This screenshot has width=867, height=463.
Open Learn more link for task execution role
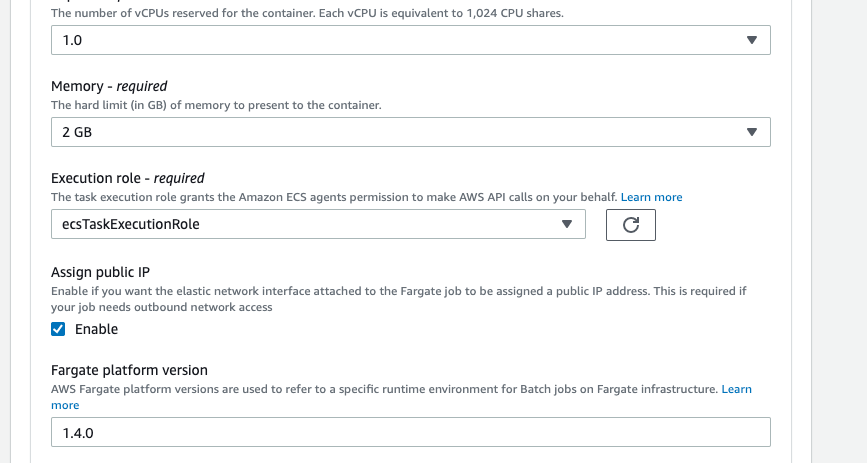(652, 197)
